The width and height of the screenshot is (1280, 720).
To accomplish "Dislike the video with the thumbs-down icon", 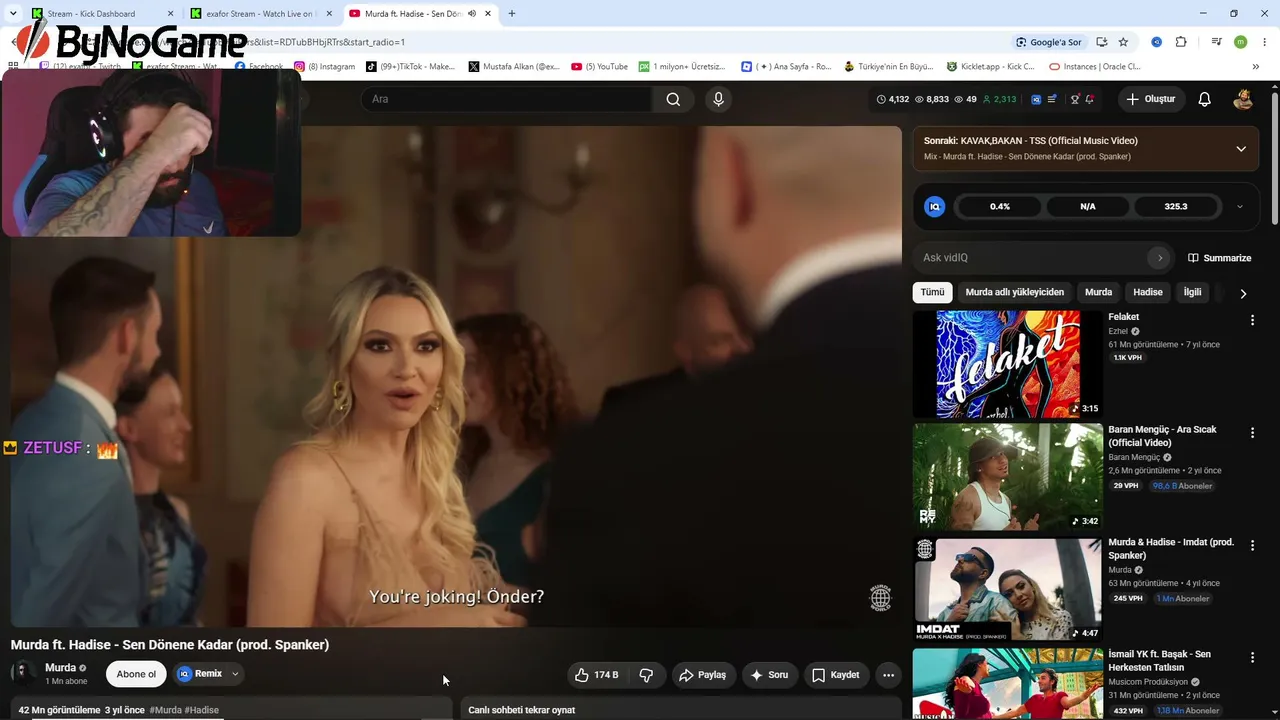I will point(646,675).
